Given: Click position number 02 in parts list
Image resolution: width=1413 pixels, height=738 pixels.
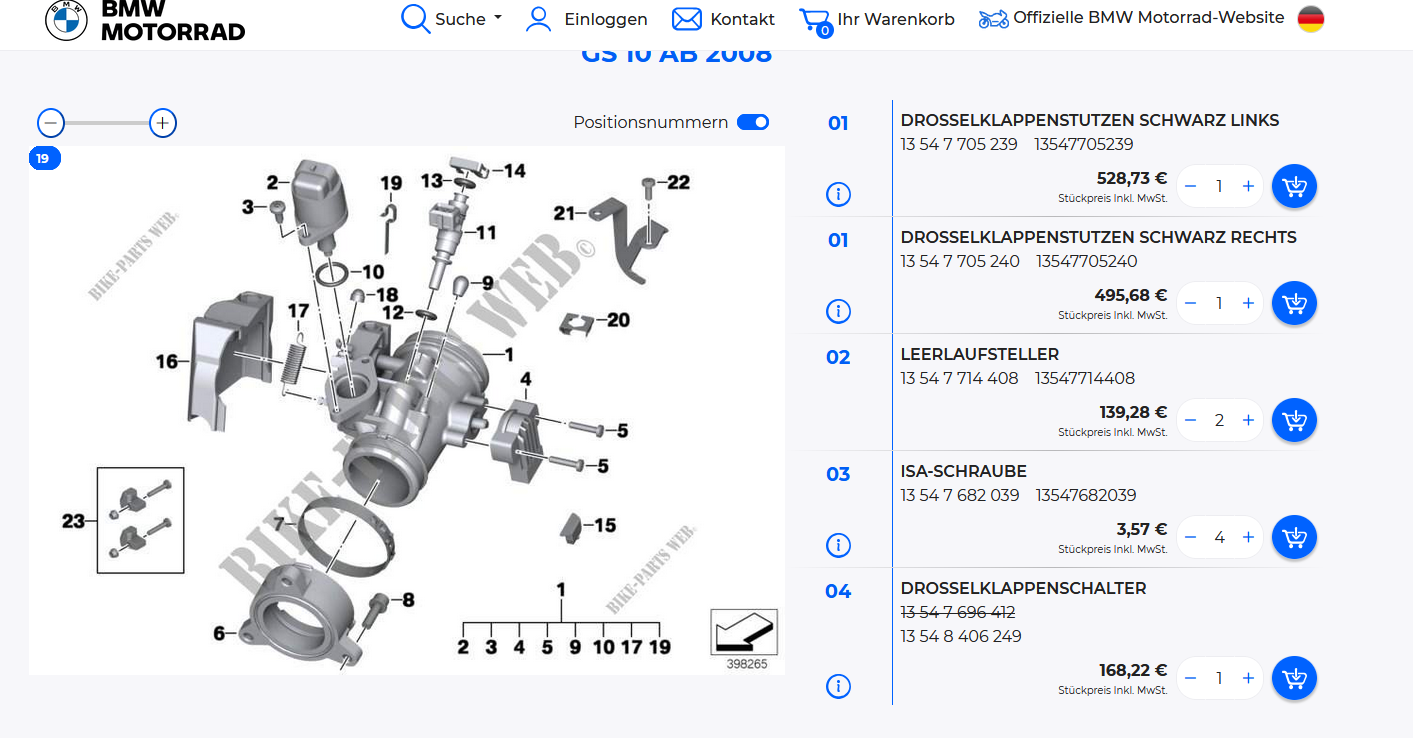Looking at the screenshot, I should tap(838, 357).
